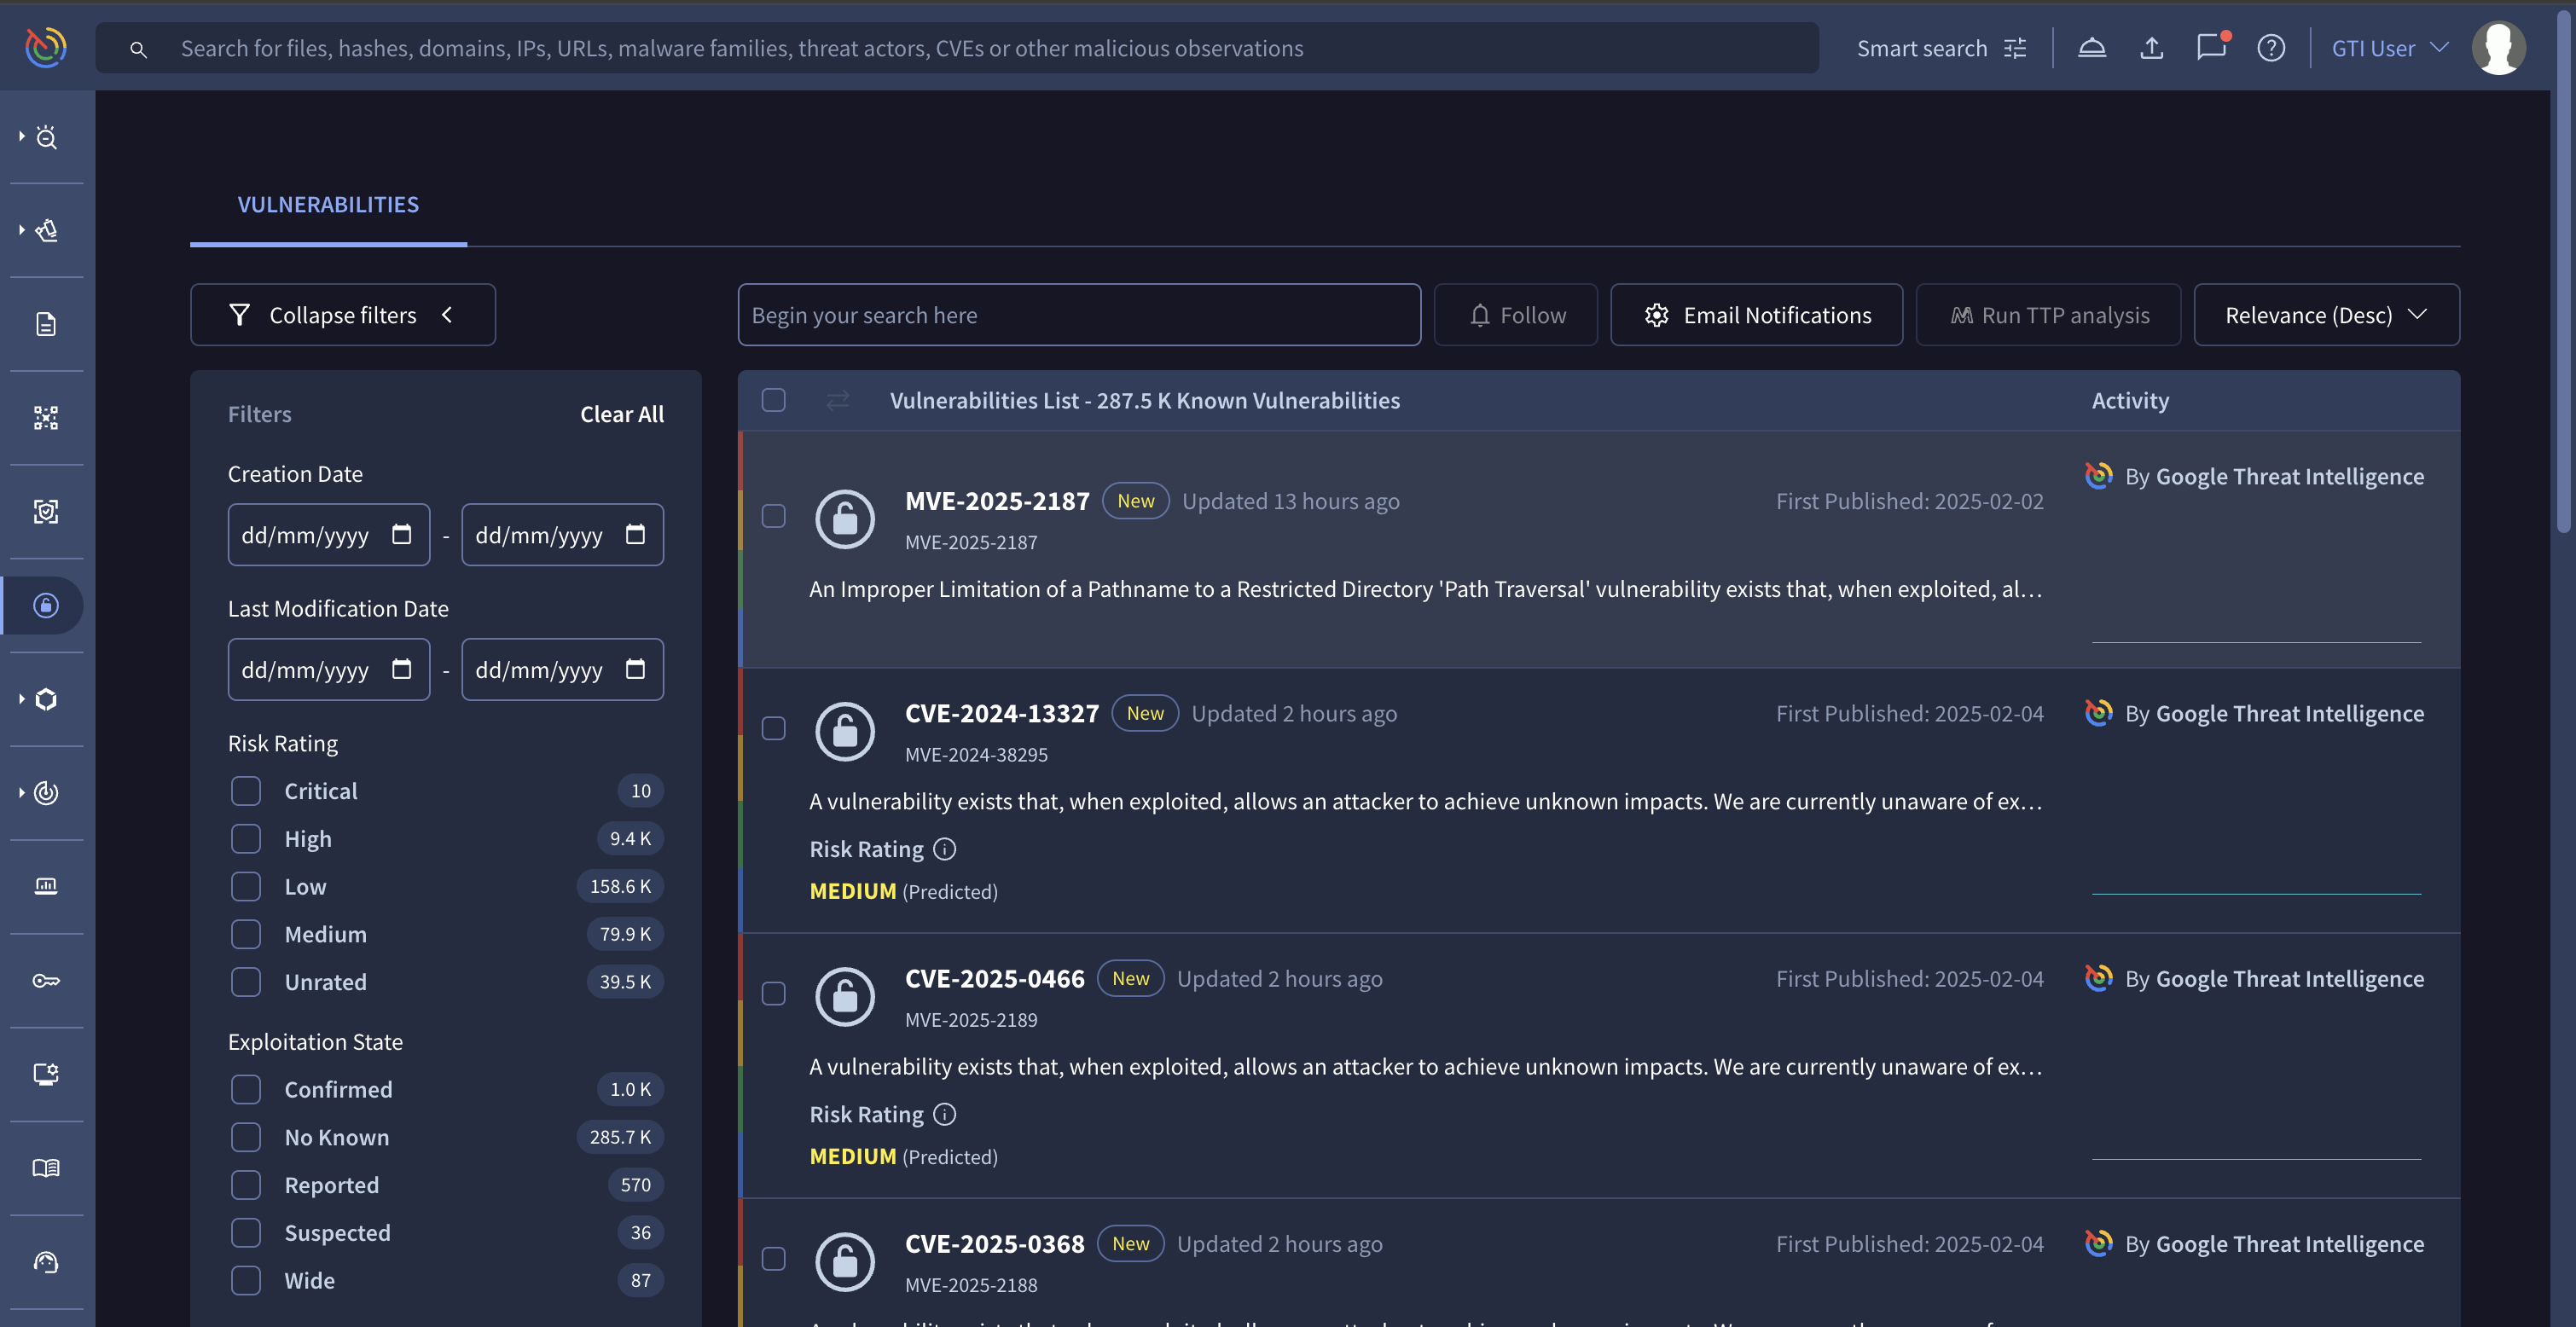
Task: Click Clear All filters
Action: (622, 414)
